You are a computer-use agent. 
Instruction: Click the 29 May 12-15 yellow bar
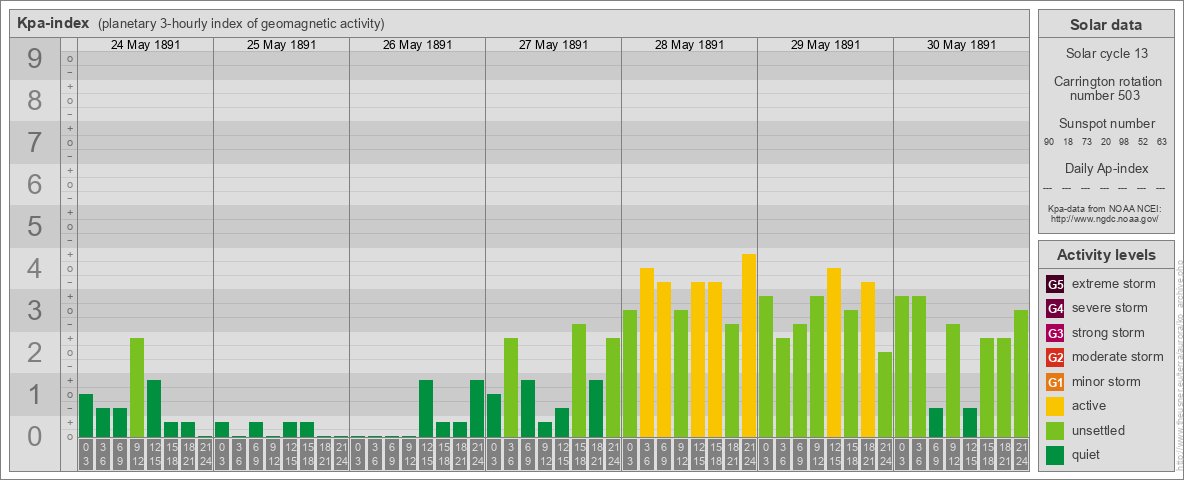(x=834, y=352)
